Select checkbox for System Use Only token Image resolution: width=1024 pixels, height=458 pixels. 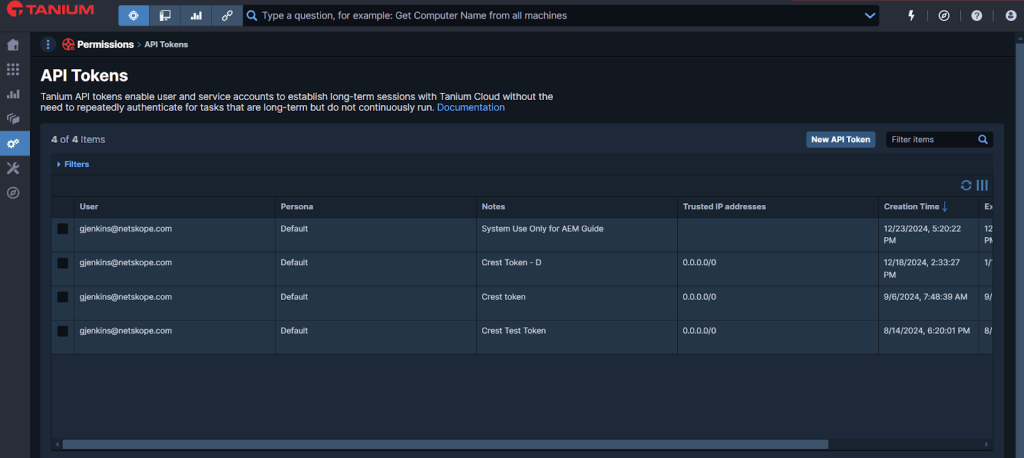click(63, 229)
